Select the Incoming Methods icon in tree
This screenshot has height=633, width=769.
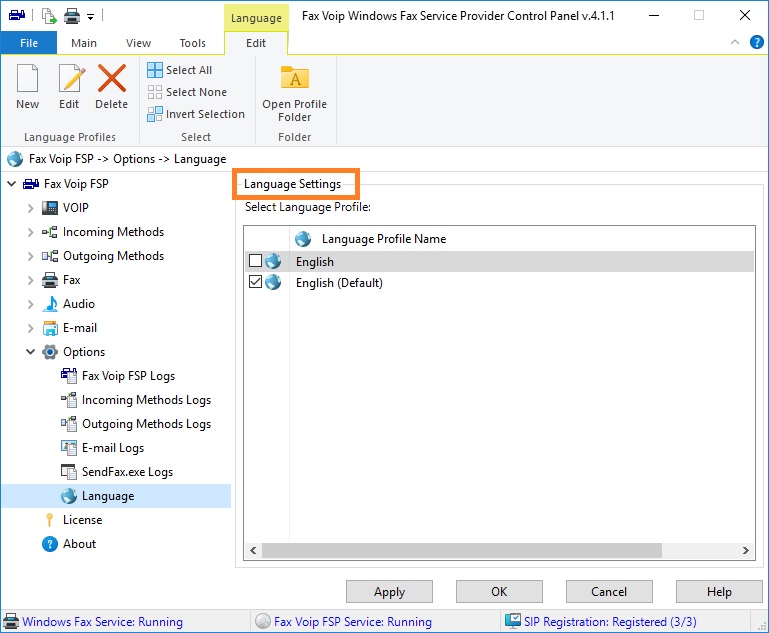coord(50,232)
